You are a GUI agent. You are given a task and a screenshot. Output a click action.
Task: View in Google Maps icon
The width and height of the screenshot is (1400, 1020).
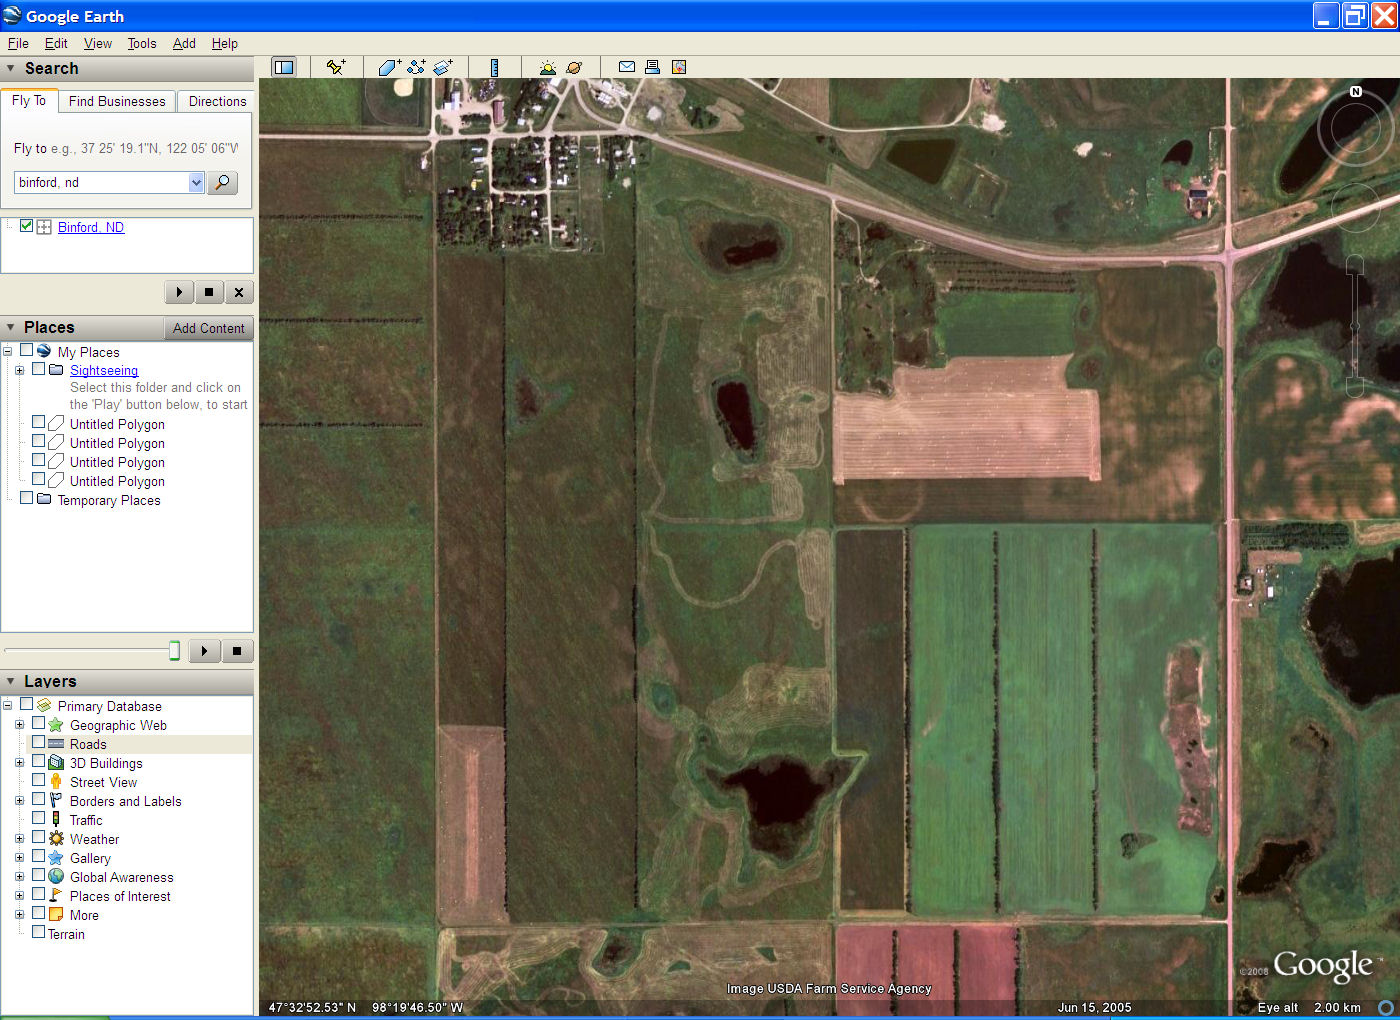679,67
